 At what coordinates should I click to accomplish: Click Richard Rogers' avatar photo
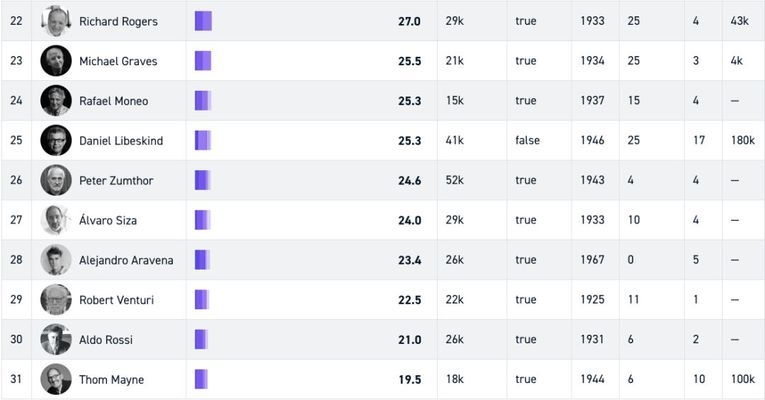(x=56, y=21)
